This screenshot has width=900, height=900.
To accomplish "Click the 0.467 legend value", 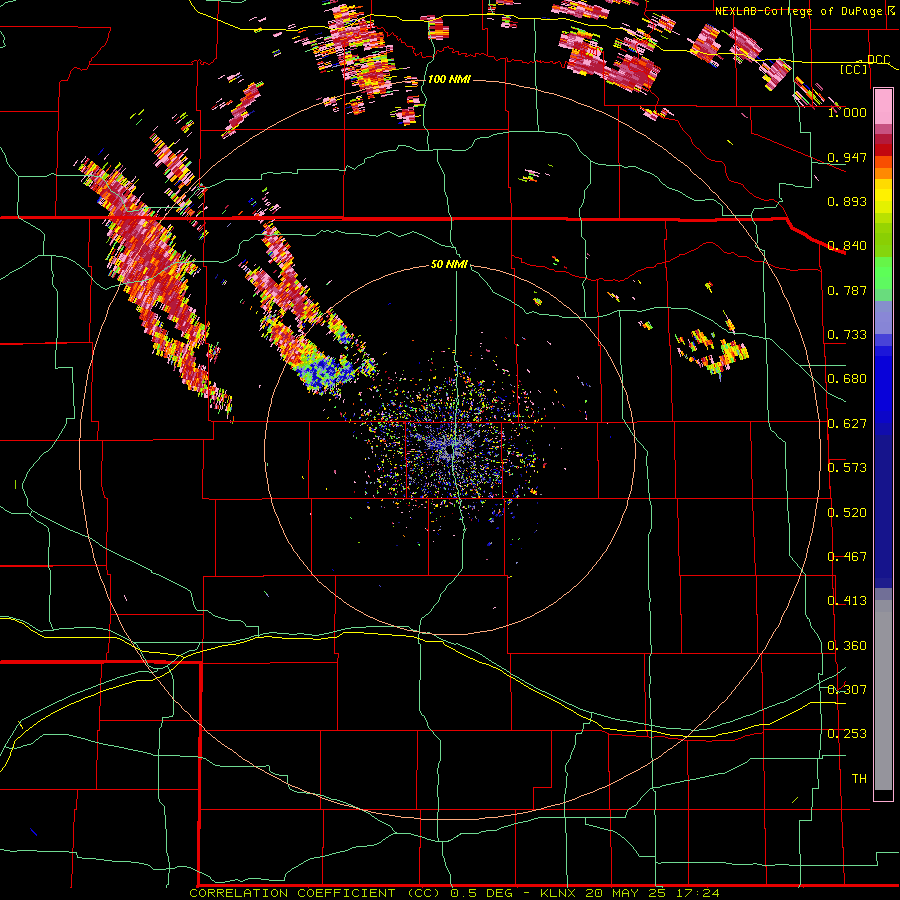I will coord(847,557).
